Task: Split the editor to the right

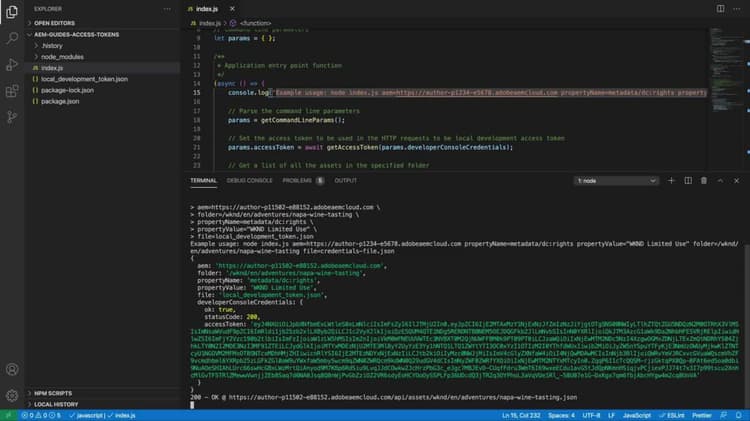Action: coord(720,9)
